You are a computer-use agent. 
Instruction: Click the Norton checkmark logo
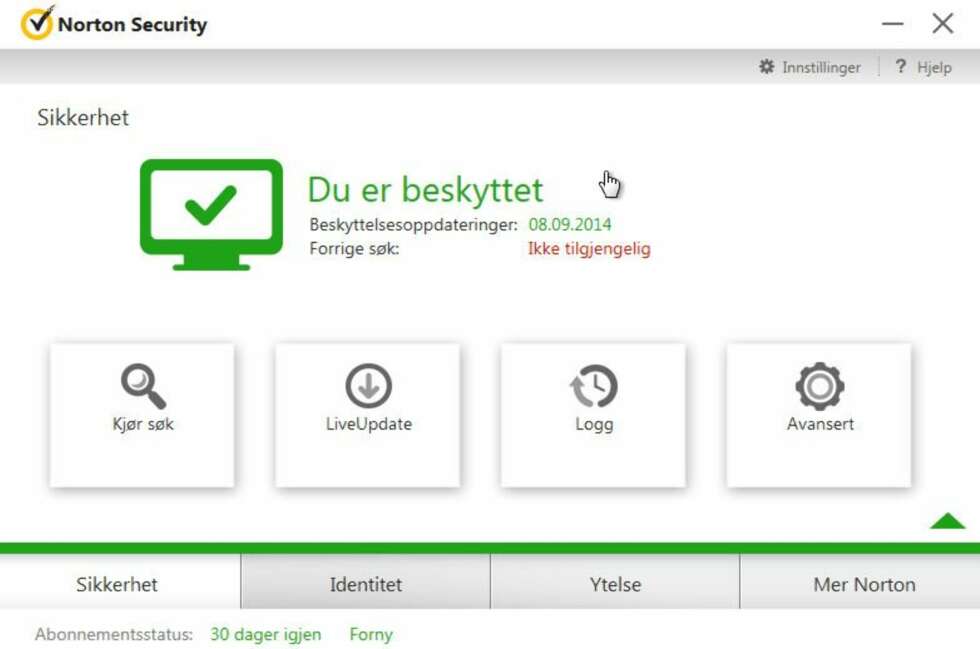click(38, 23)
